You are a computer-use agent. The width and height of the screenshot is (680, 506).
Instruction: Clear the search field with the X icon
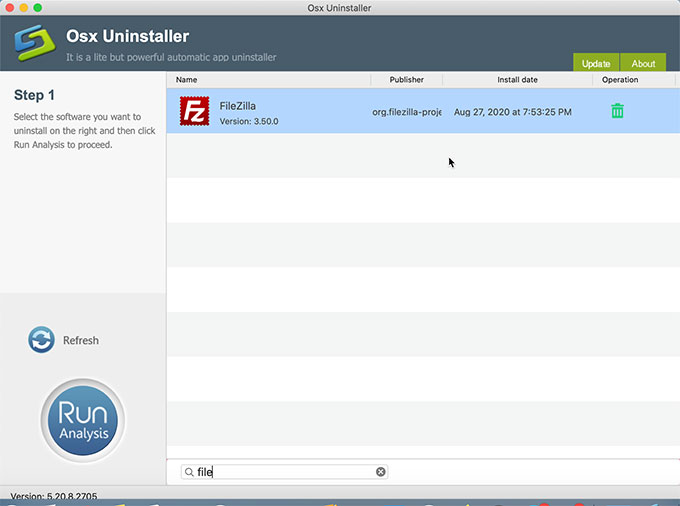tap(380, 472)
